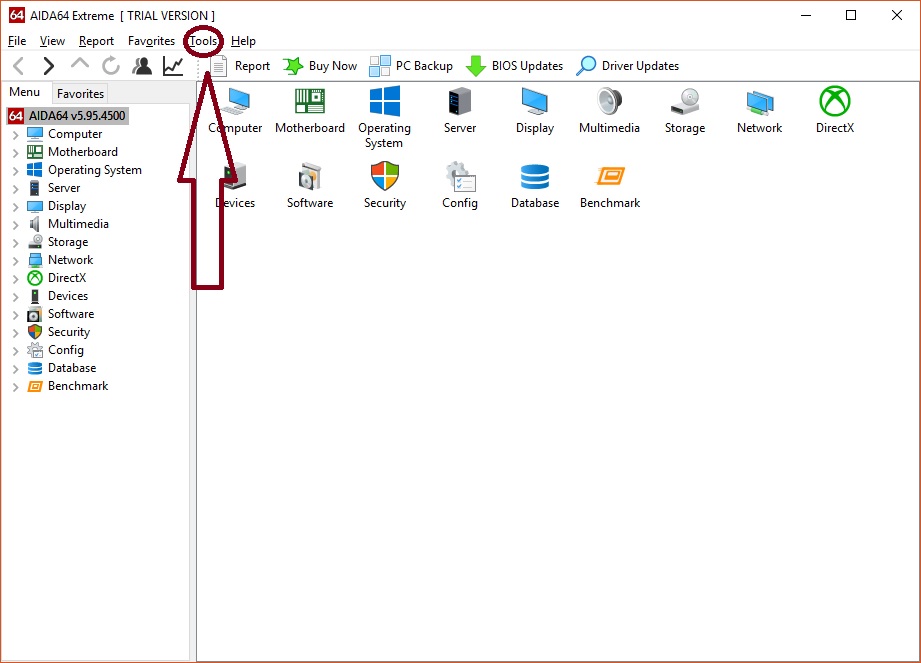Open the Display icon in main pane
Viewport: 921px width, 663px height.
point(535,101)
